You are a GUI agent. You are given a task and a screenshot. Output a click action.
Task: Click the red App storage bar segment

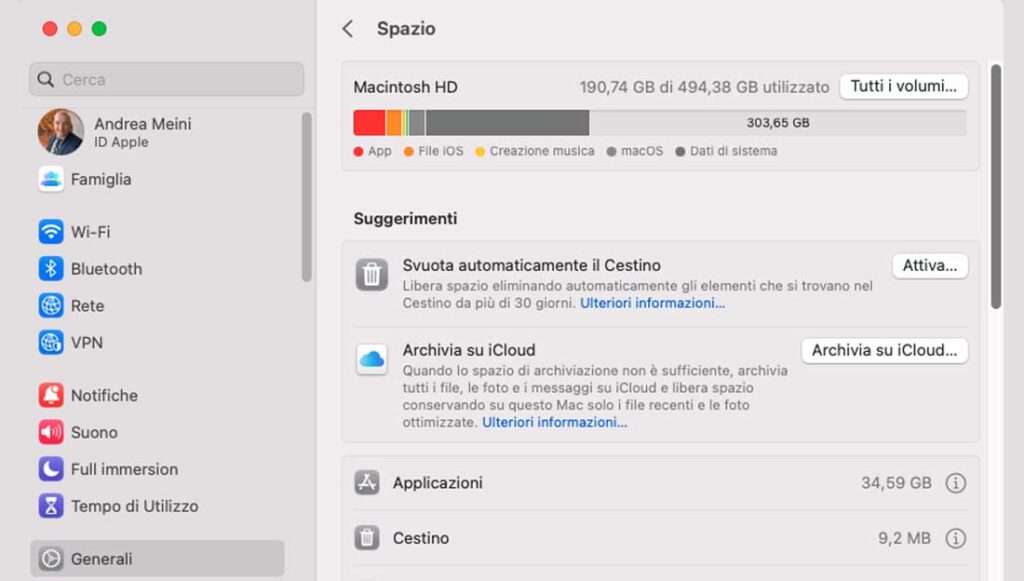click(369, 123)
